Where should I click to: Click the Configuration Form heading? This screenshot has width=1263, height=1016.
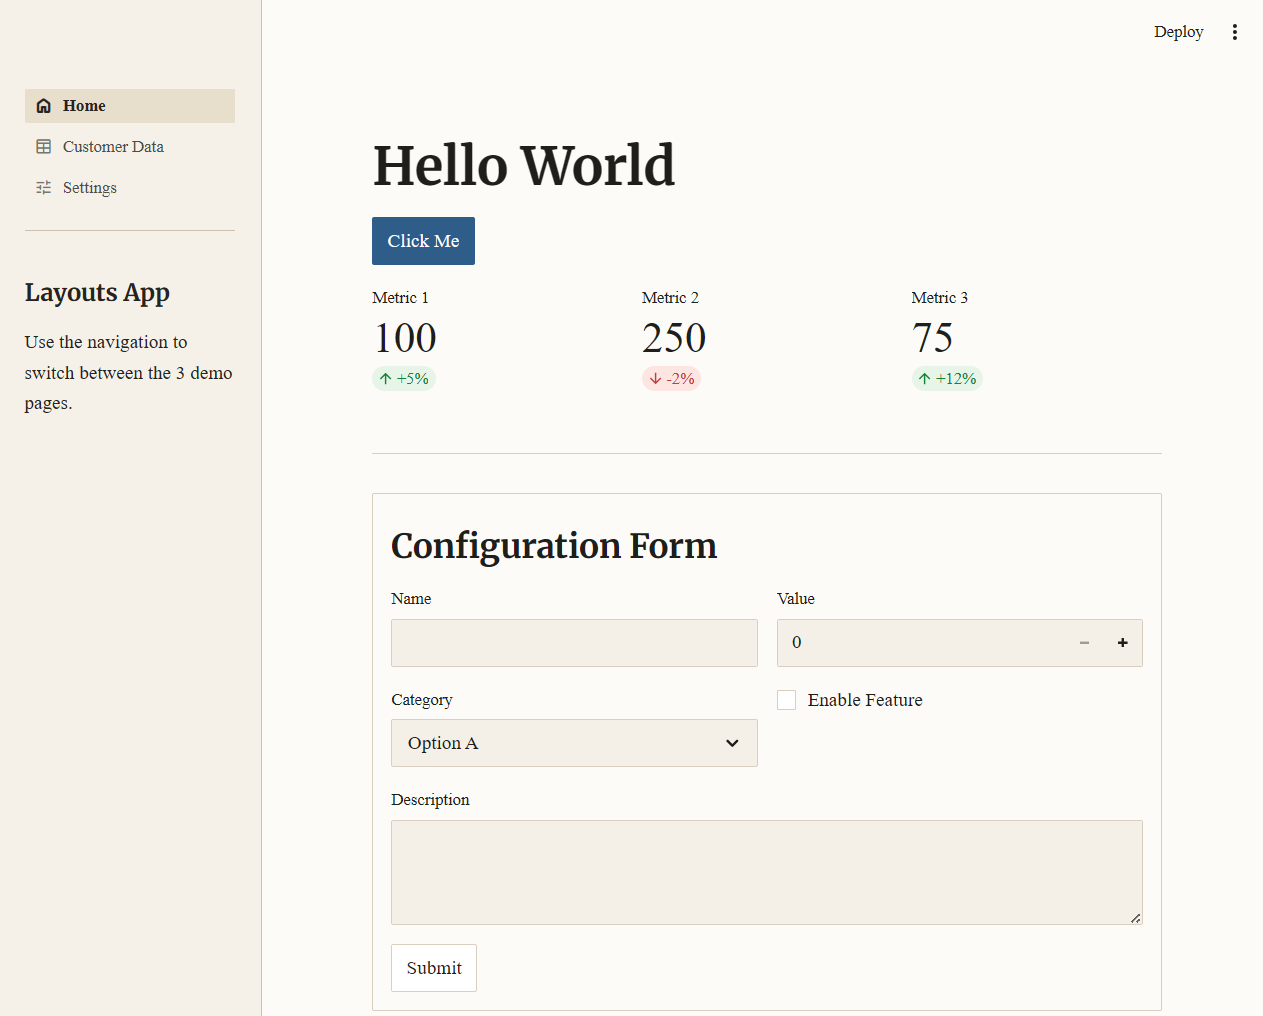[554, 546]
